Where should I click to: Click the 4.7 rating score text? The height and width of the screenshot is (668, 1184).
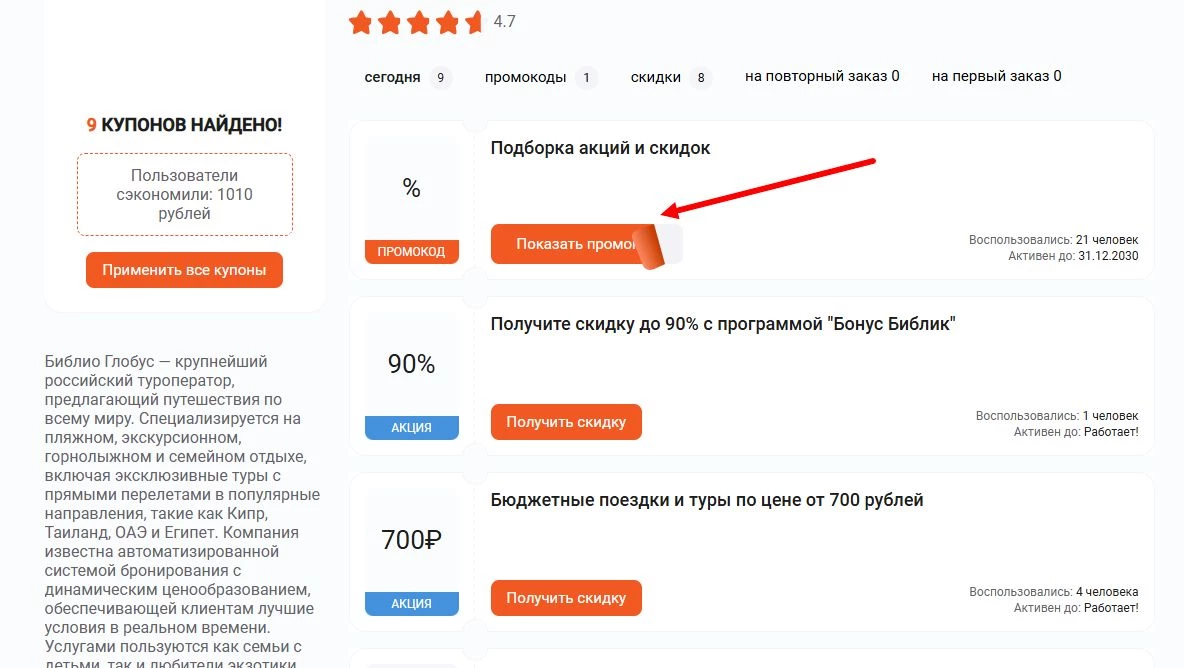coord(502,21)
